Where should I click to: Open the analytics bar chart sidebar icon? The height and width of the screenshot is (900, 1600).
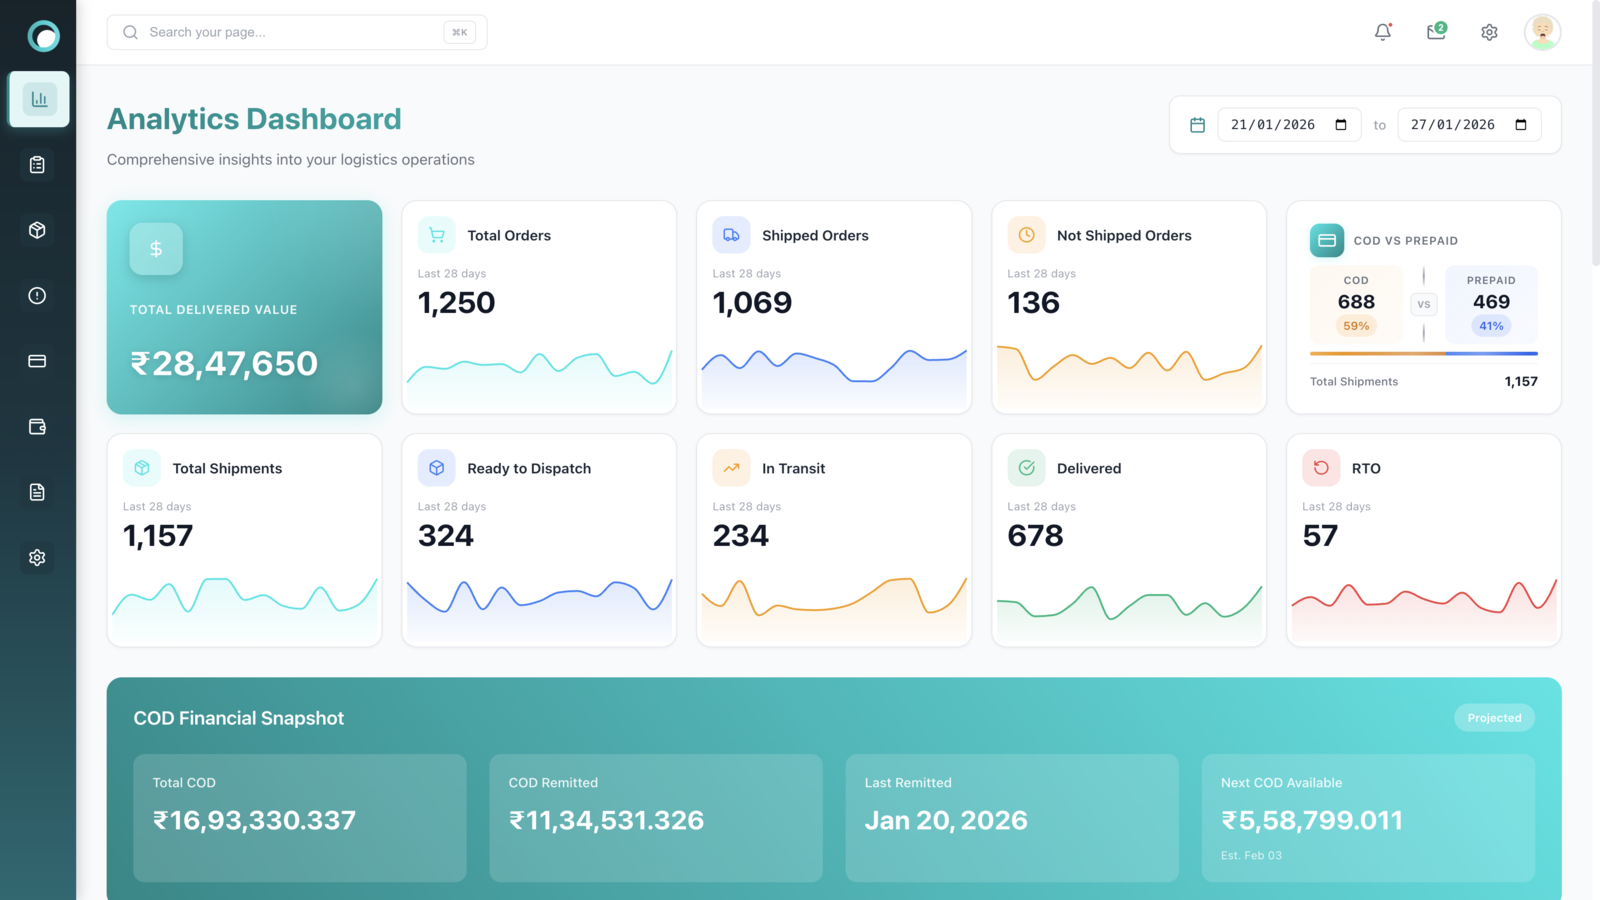pyautogui.click(x=39, y=99)
